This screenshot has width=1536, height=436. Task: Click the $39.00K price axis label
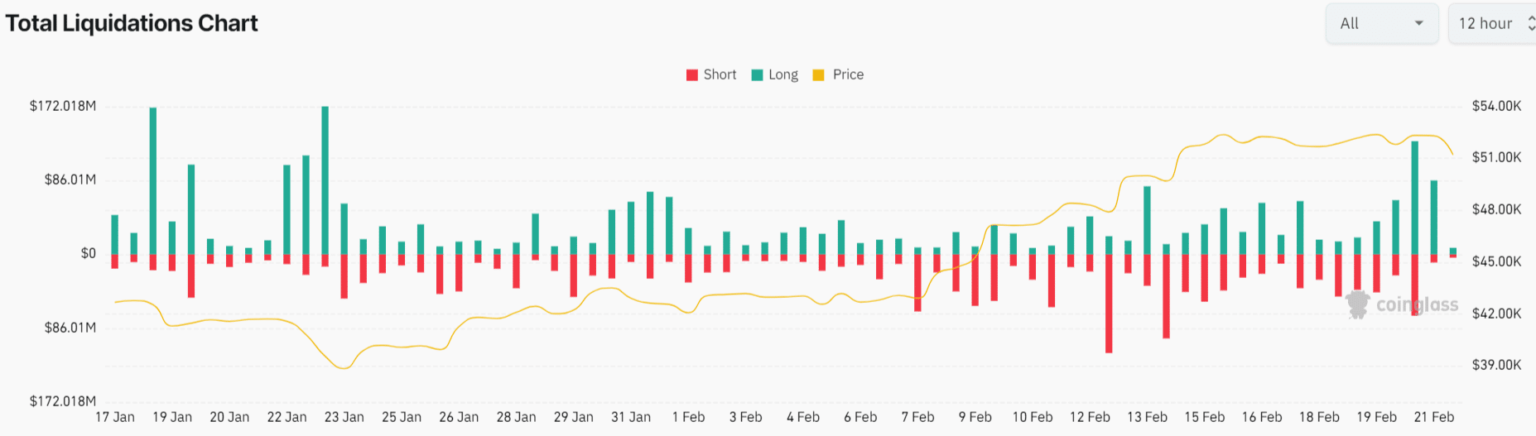[x=1496, y=365]
